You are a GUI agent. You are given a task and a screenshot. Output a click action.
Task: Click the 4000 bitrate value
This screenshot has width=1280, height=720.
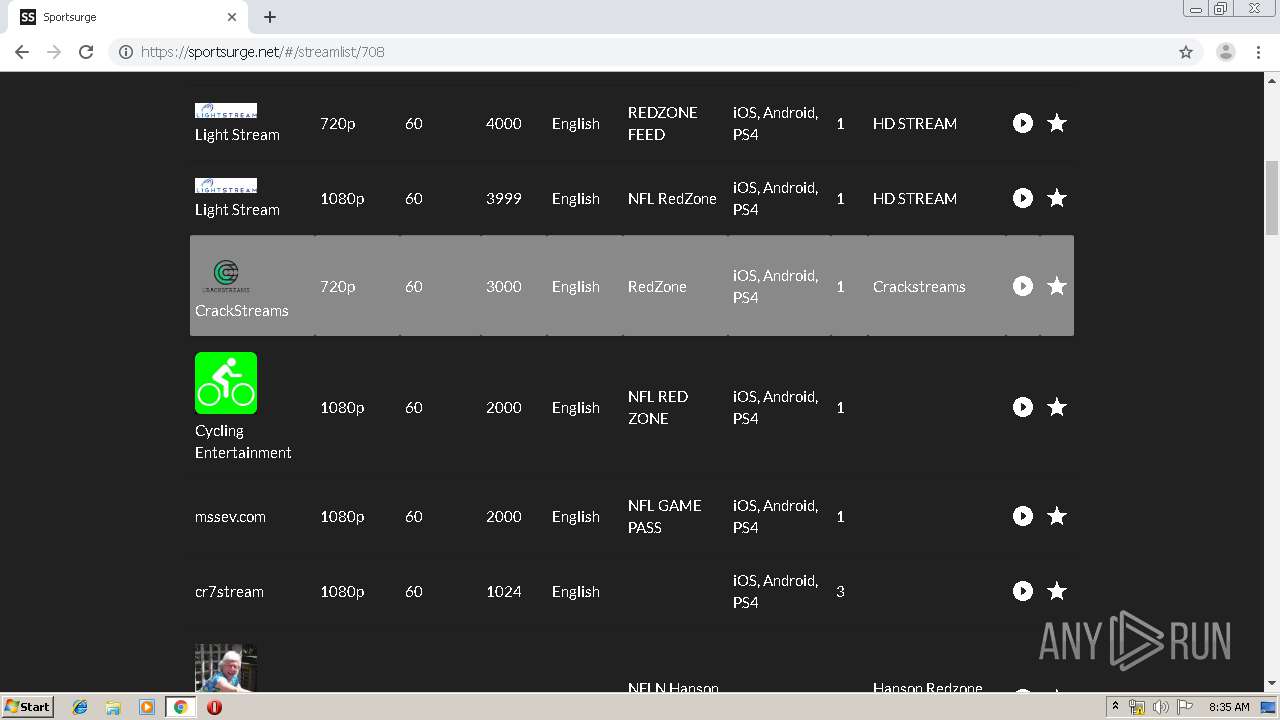[x=504, y=124]
